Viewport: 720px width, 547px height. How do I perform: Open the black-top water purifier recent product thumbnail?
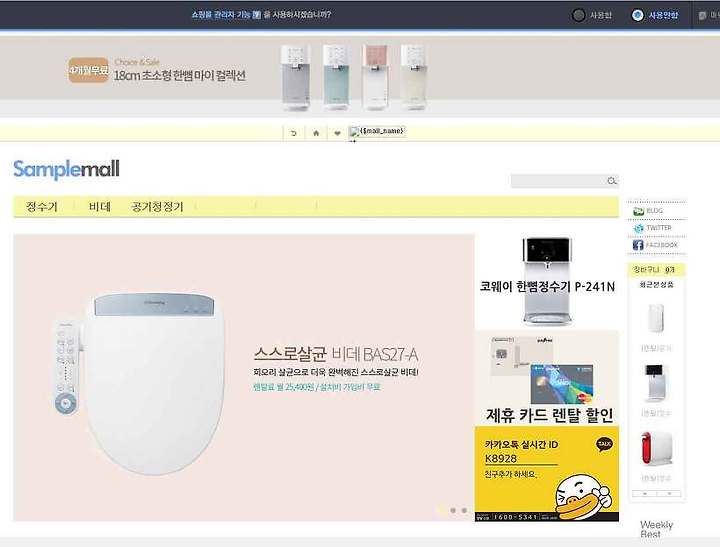655,382
